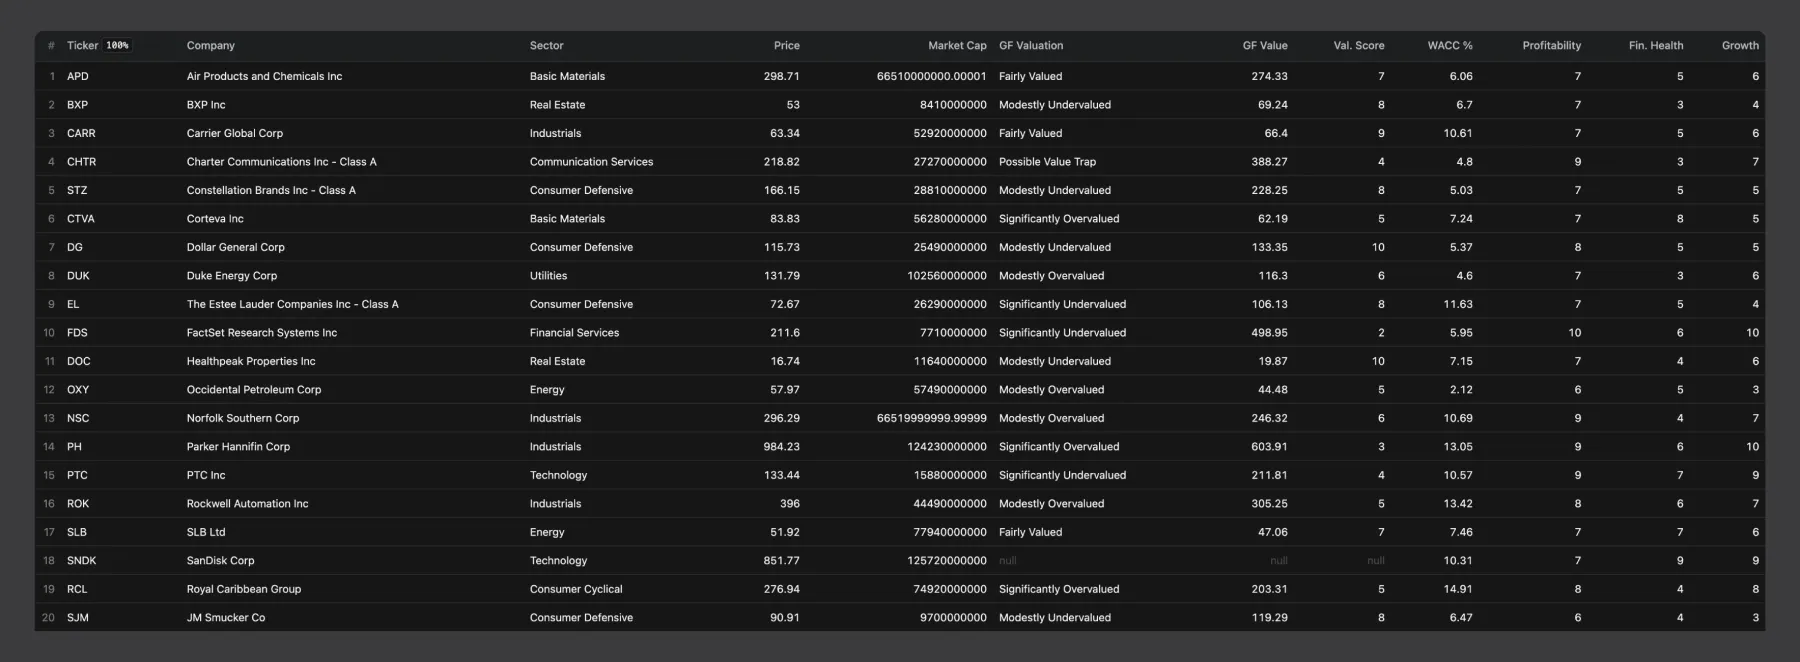Select the SNDK ticker cell
The width and height of the screenshot is (1800, 662).
pos(82,561)
